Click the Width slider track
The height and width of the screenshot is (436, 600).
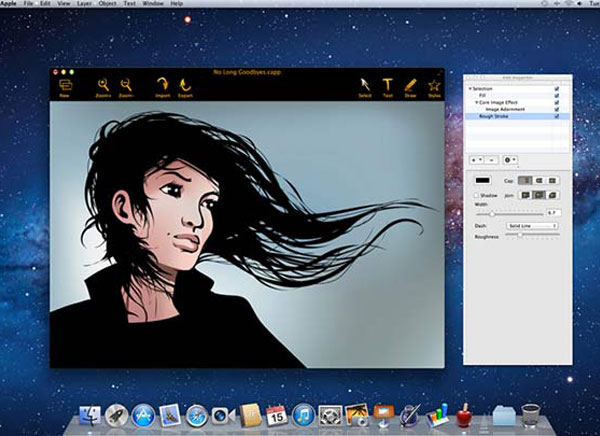pyautogui.click(x=509, y=214)
